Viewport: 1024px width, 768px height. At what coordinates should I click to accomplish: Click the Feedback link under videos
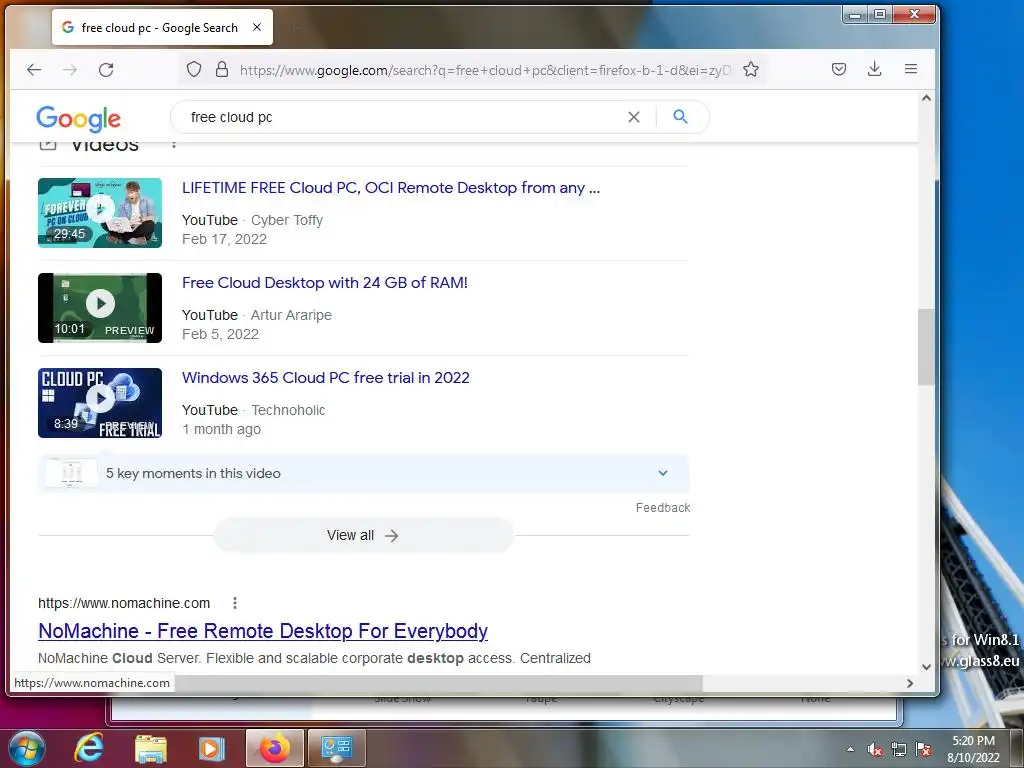[x=662, y=507]
